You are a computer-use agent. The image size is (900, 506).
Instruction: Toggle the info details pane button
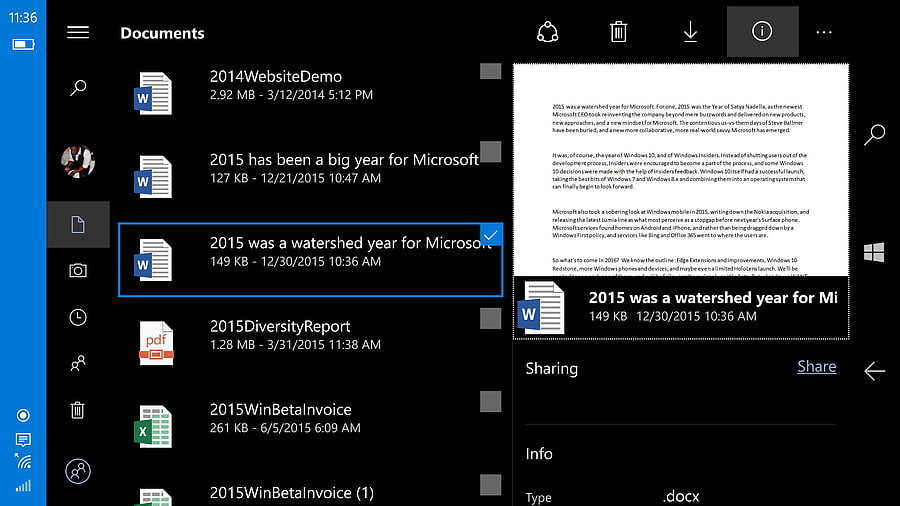point(762,32)
